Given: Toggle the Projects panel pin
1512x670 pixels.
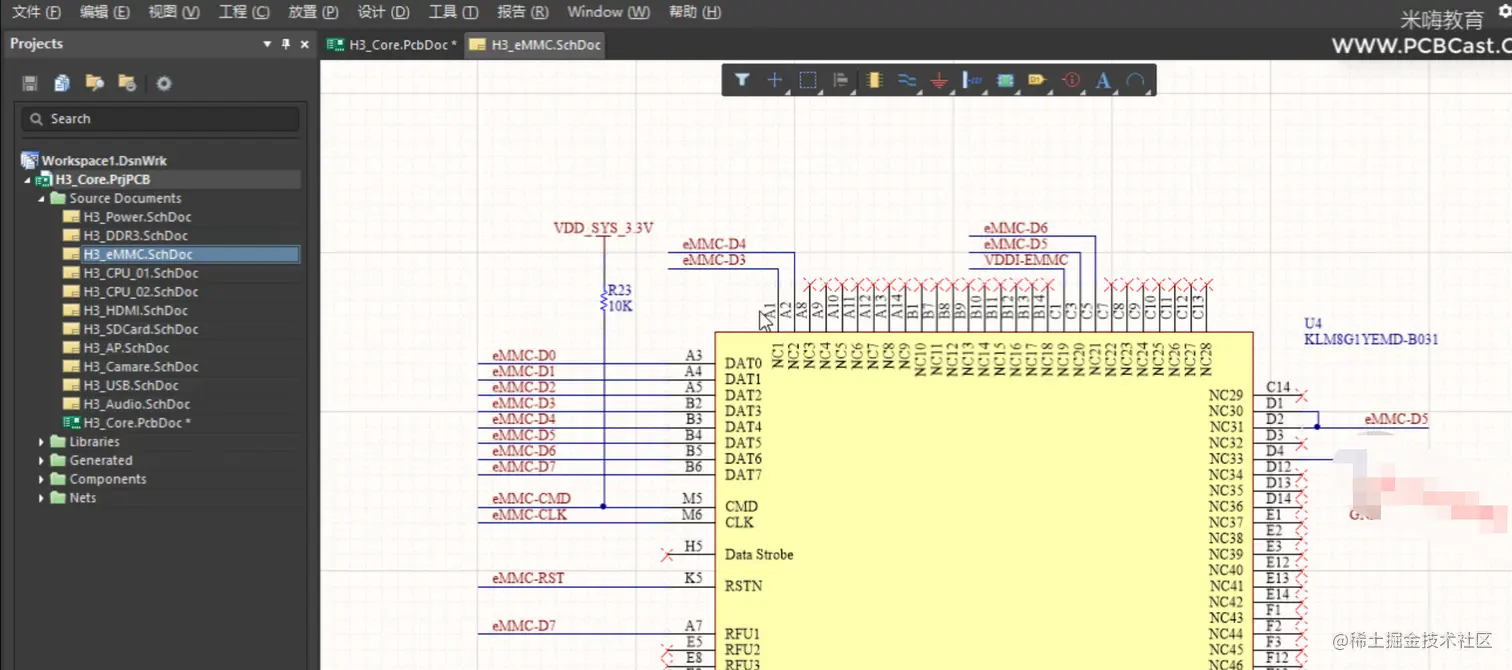Looking at the screenshot, I should (286, 44).
